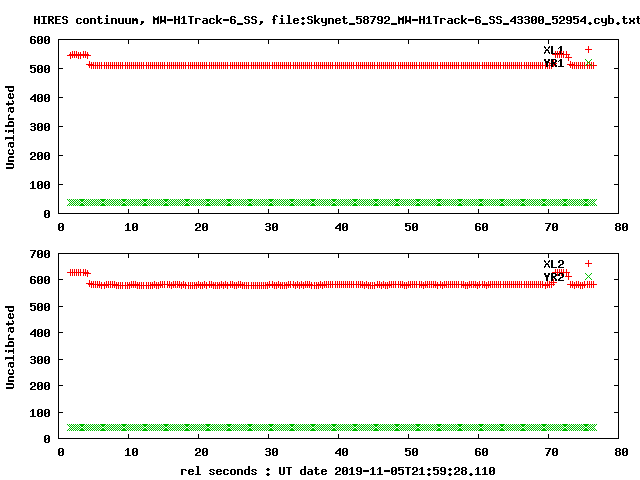Click the initial XL2 data cluster near 630

[x=79, y=273]
